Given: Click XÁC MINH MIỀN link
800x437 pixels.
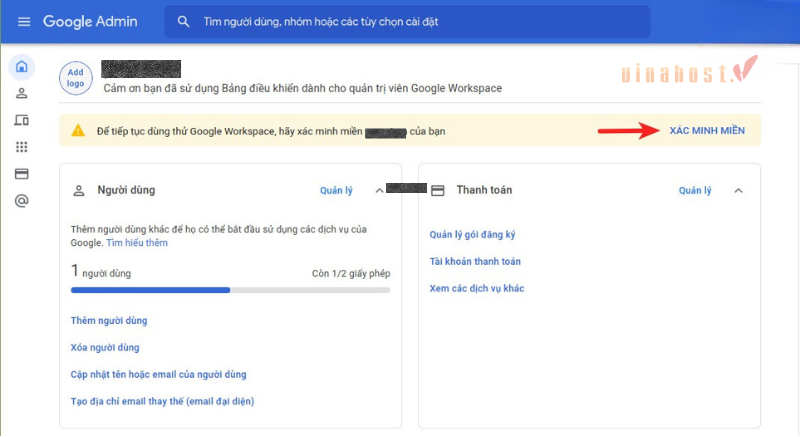Looking at the screenshot, I should (707, 131).
